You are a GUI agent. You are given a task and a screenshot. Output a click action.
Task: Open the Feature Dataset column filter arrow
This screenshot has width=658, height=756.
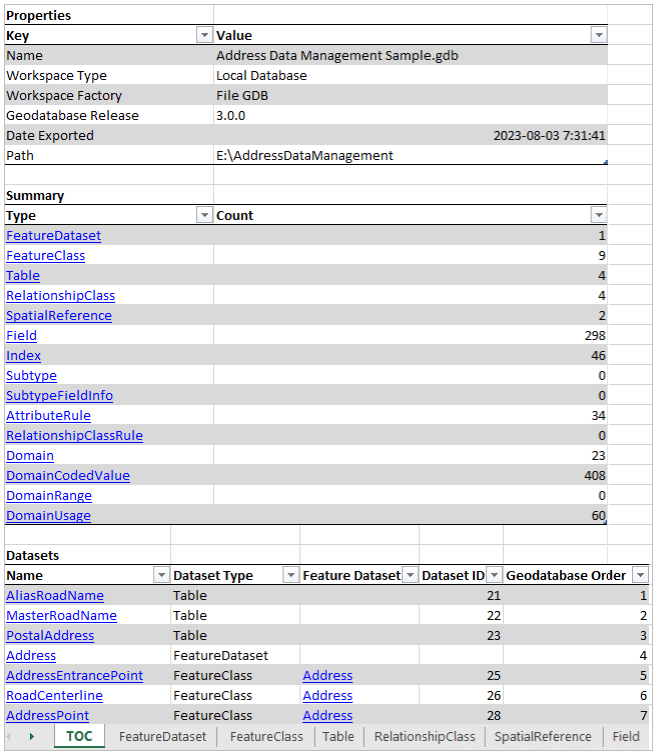(410, 575)
